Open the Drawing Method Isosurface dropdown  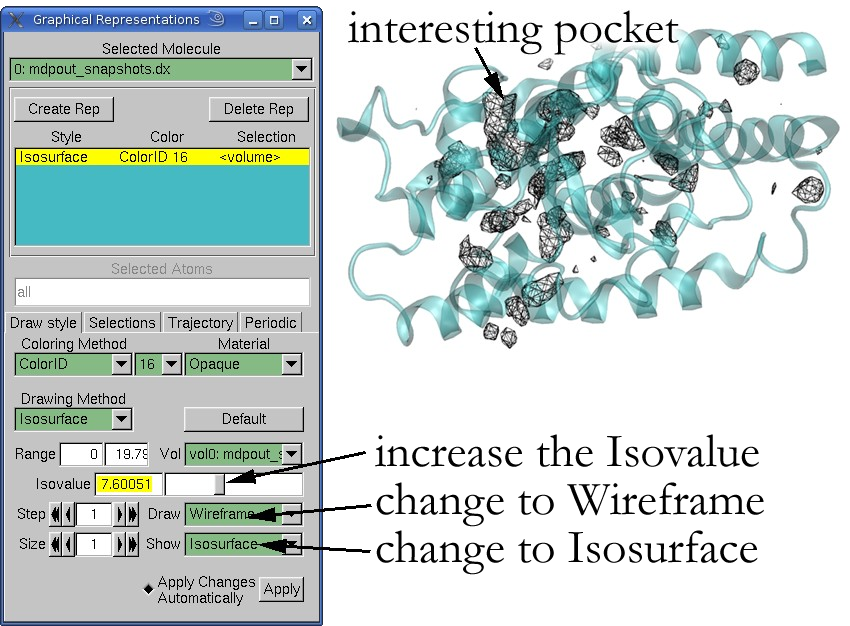point(120,419)
